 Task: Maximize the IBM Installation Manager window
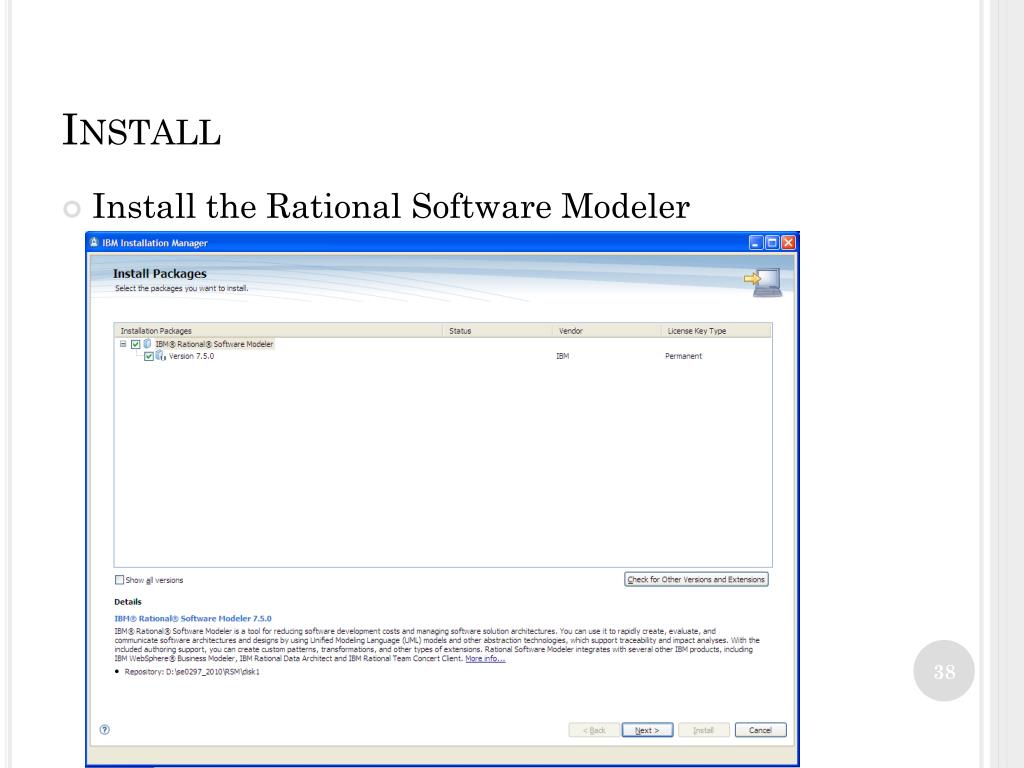coord(772,243)
